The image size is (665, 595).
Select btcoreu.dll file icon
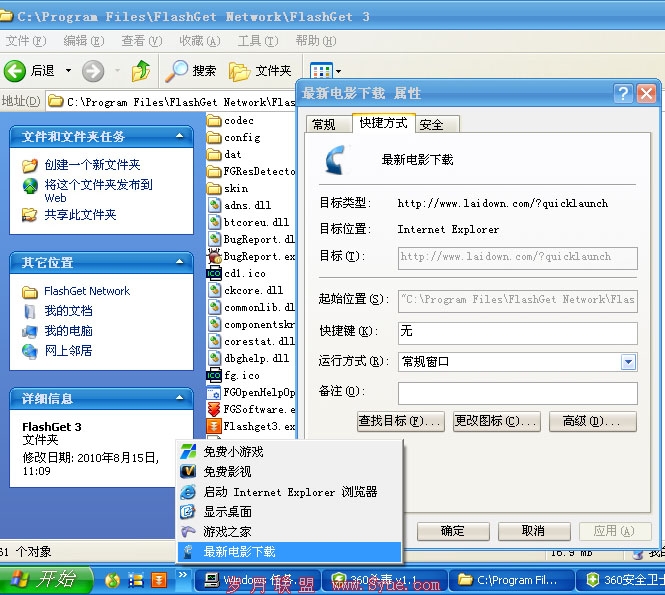click(215, 222)
